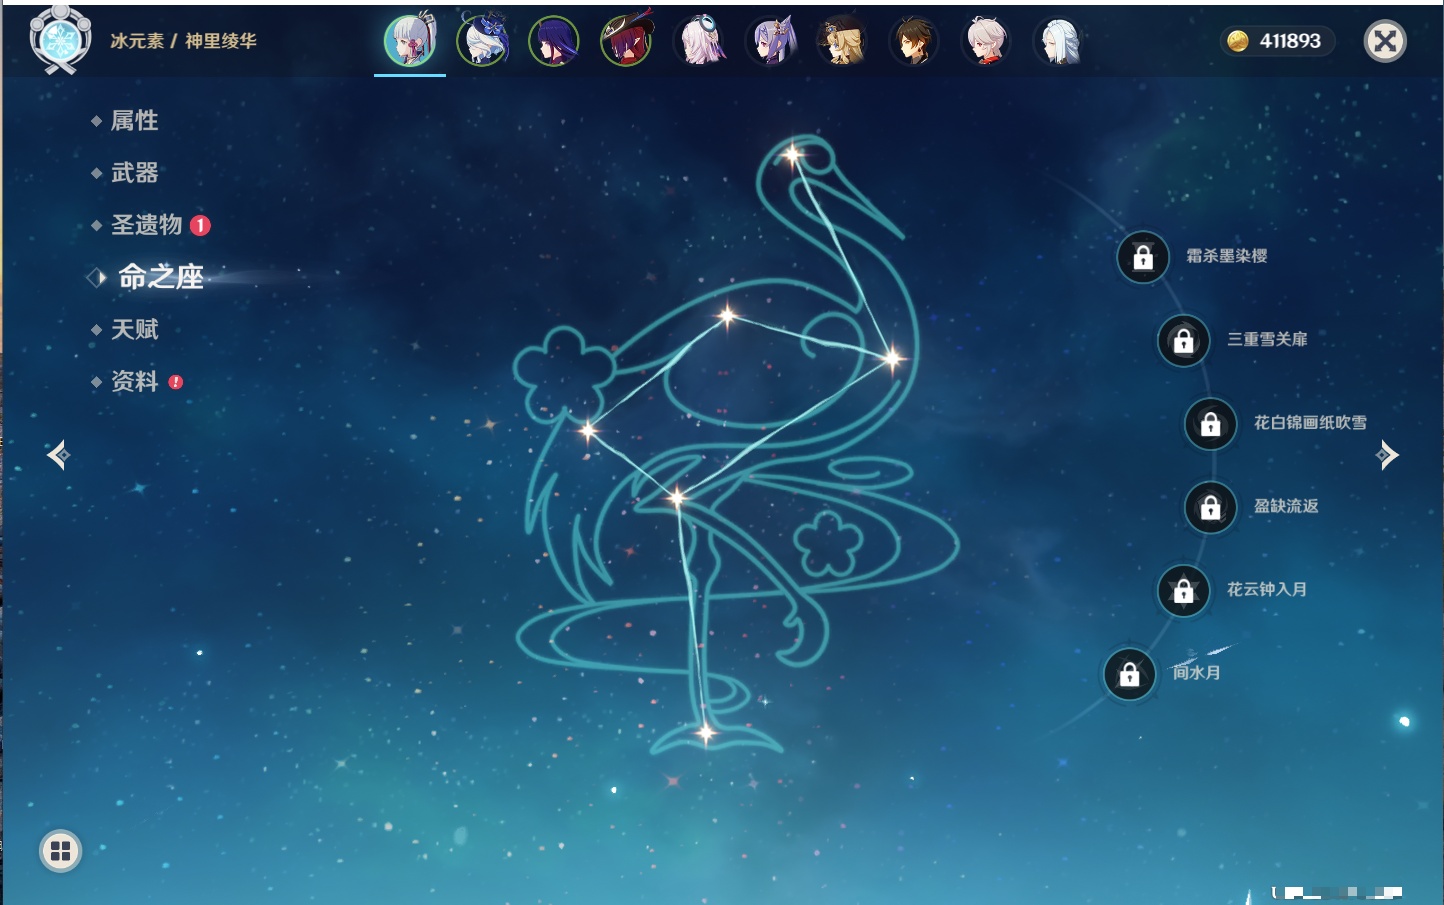Click the lock icon for 间水月
1444x905 pixels.
pyautogui.click(x=1129, y=674)
